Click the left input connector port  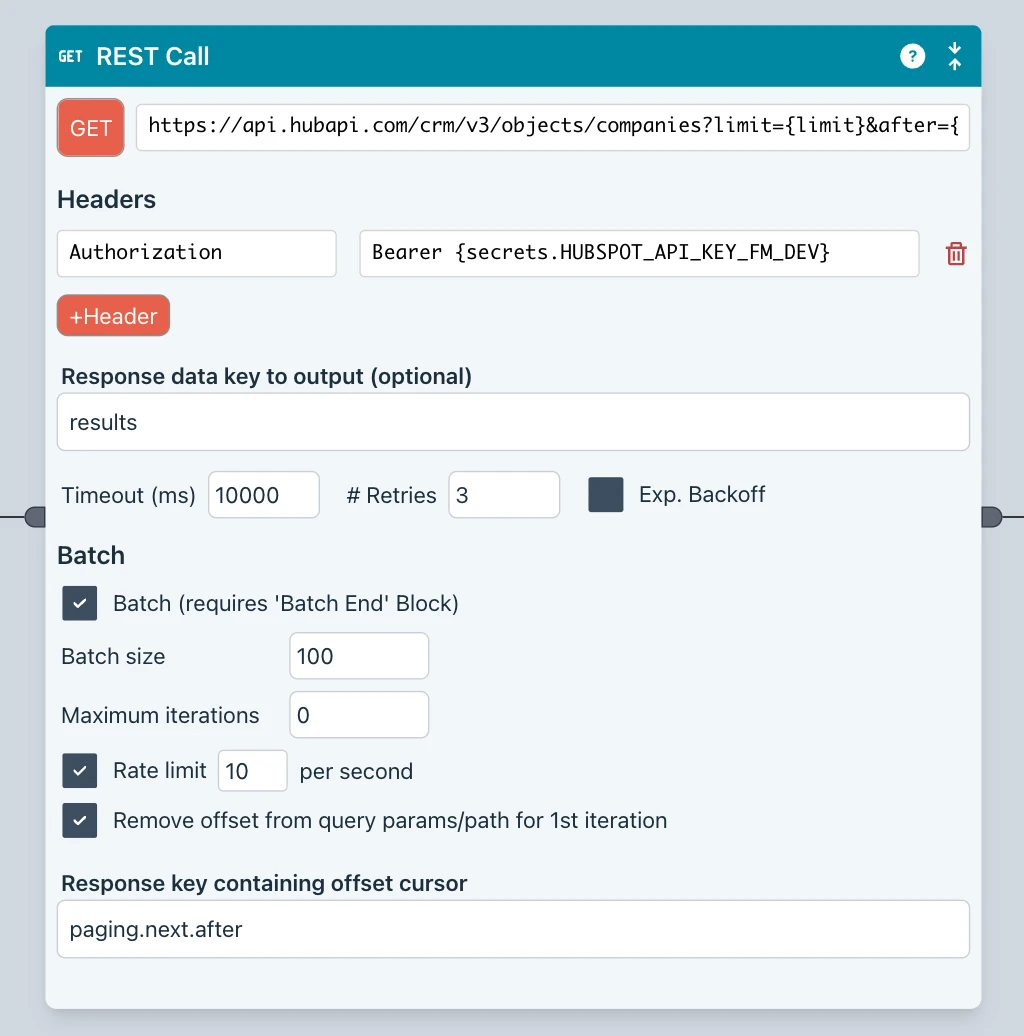click(x=35, y=516)
